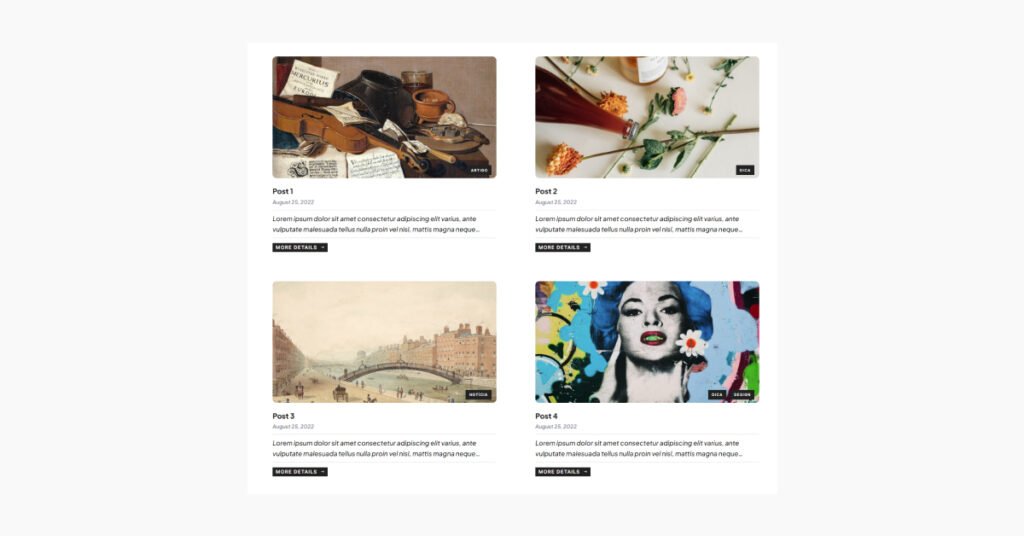The image size is (1024, 536).
Task: Open the Post 3 bridge painting thumbnail
Action: (x=384, y=341)
